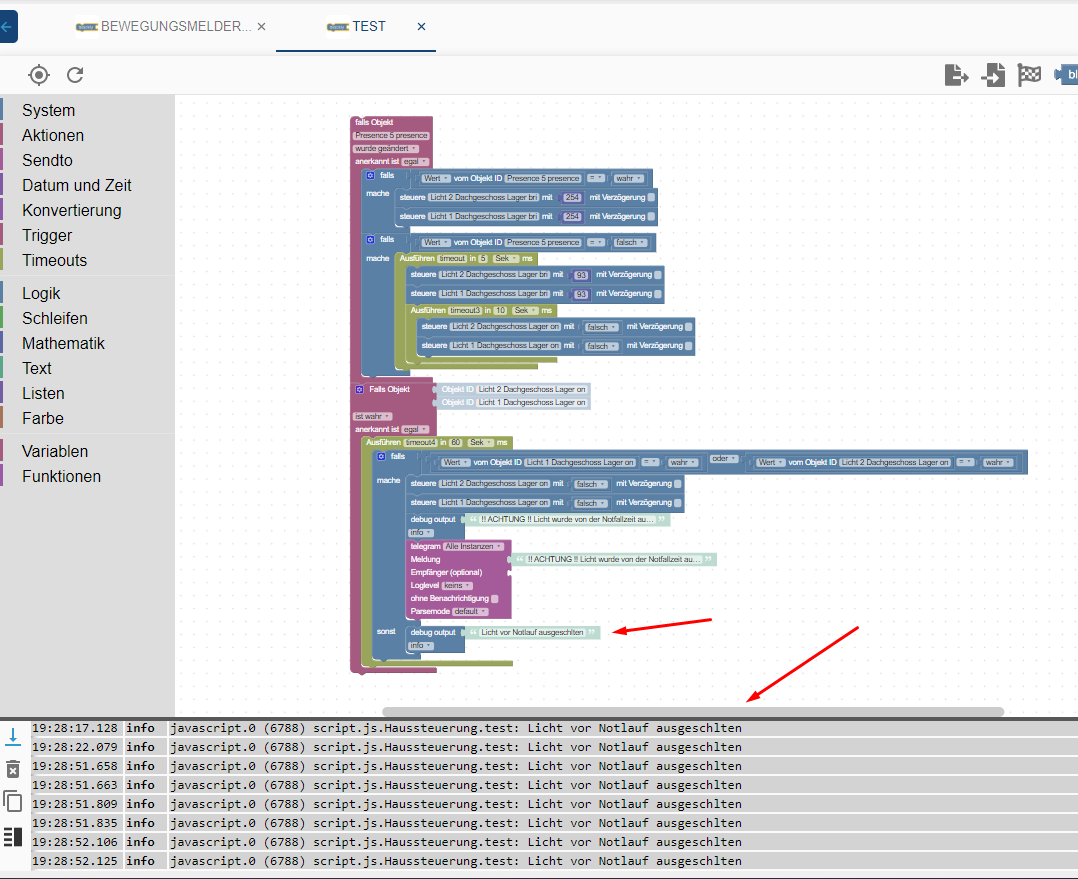
Task: Click the checkered flag check-blocks icon
Action: [1029, 75]
